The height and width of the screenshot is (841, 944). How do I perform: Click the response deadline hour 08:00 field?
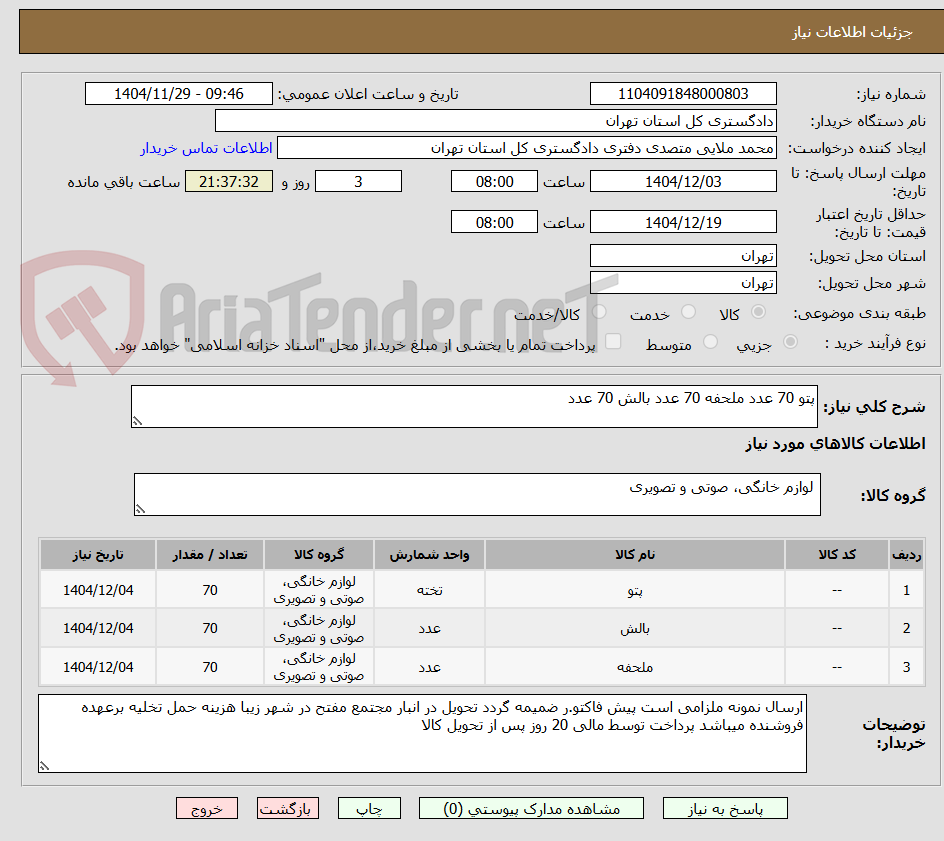coord(494,181)
